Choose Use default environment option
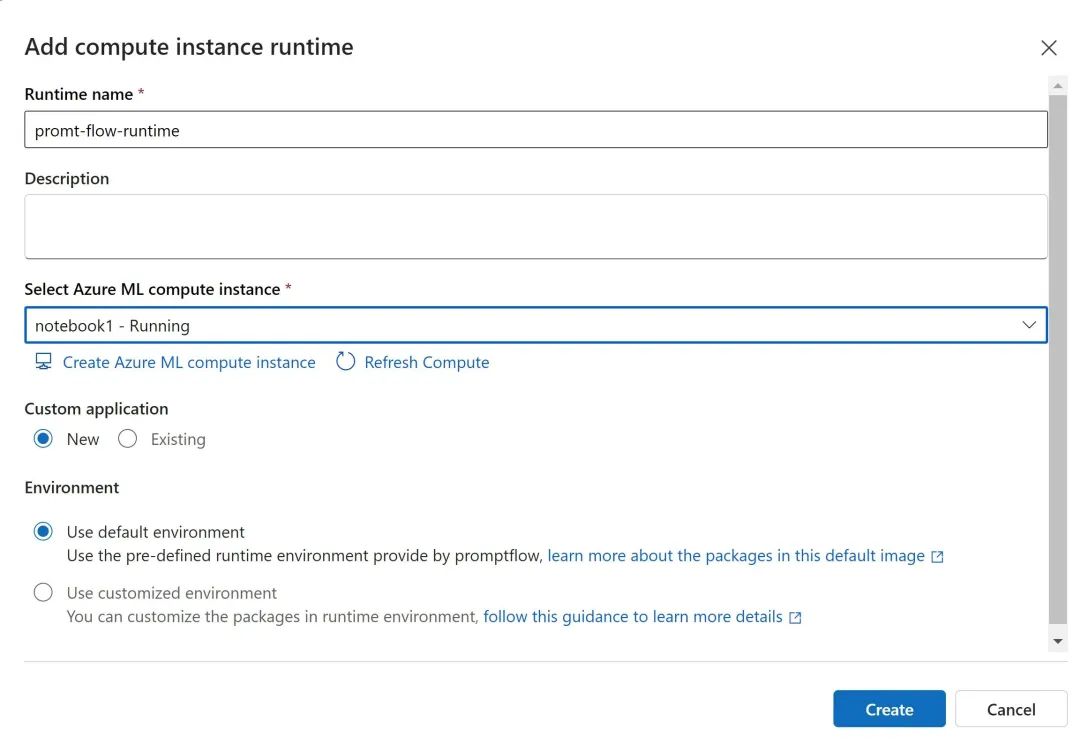The height and width of the screenshot is (745, 1080). (43, 532)
